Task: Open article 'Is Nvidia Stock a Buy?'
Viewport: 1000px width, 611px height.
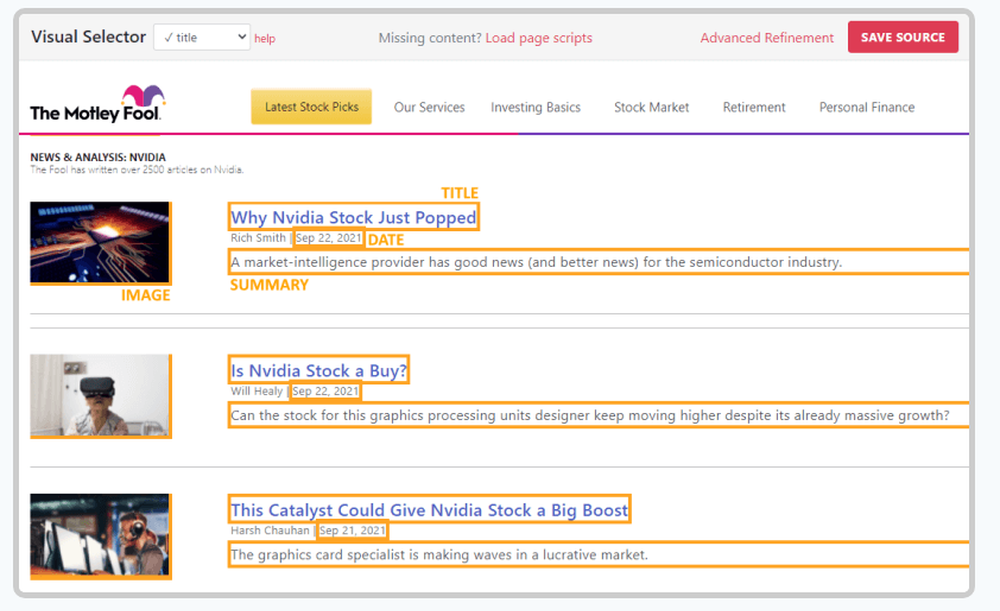Action: tap(319, 371)
